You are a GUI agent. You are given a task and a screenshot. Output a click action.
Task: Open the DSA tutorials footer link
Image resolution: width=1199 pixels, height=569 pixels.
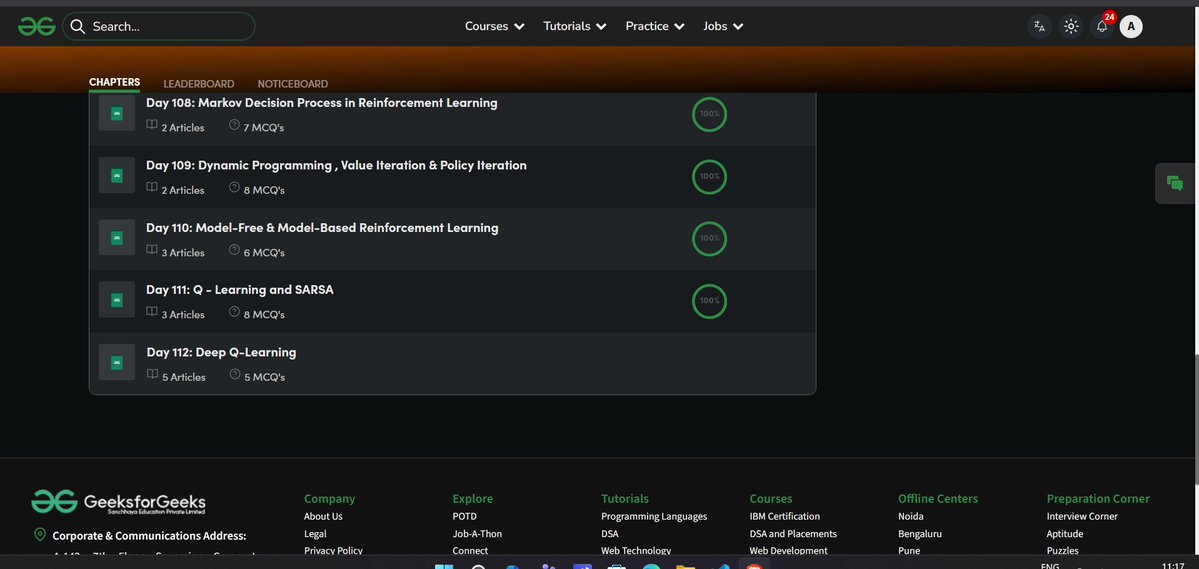point(609,534)
